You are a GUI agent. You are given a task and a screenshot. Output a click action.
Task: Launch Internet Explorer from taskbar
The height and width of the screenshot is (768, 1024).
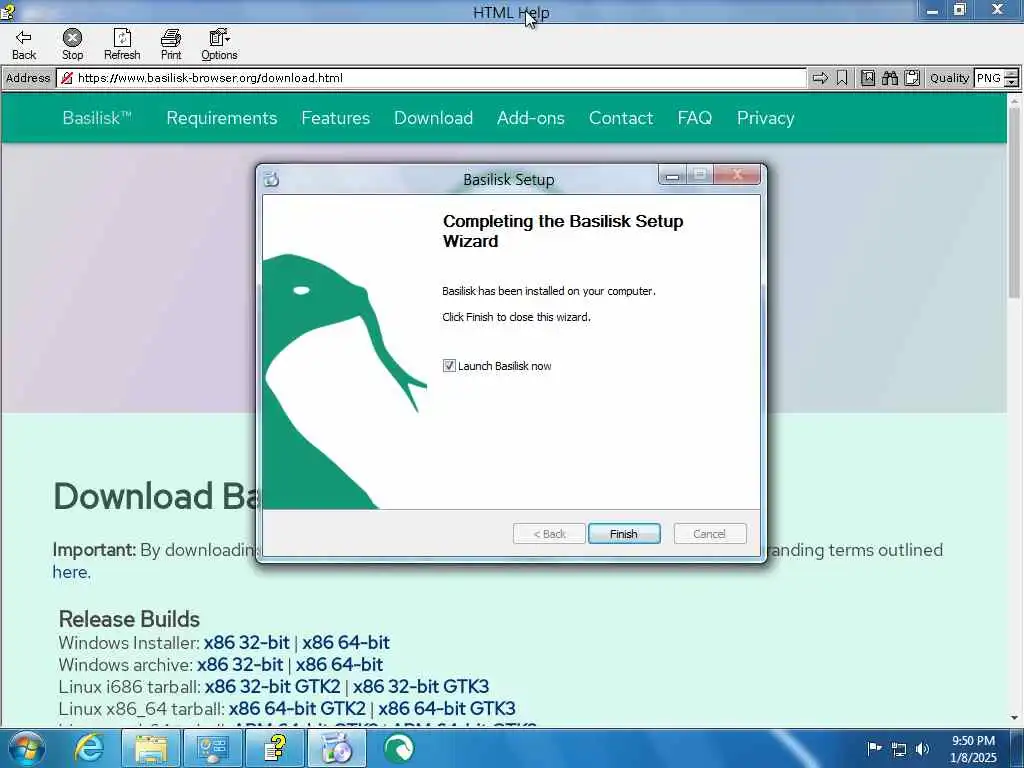(89, 748)
